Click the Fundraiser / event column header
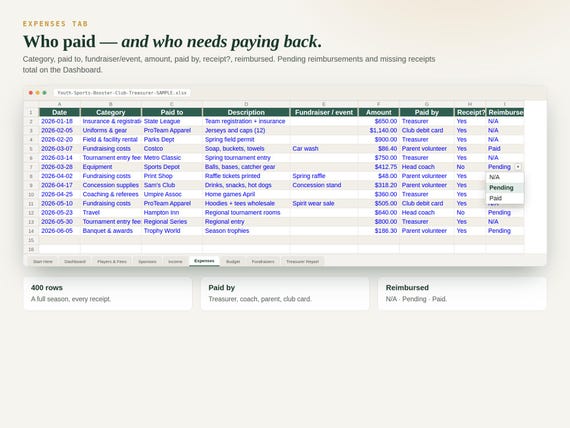 tap(324, 112)
